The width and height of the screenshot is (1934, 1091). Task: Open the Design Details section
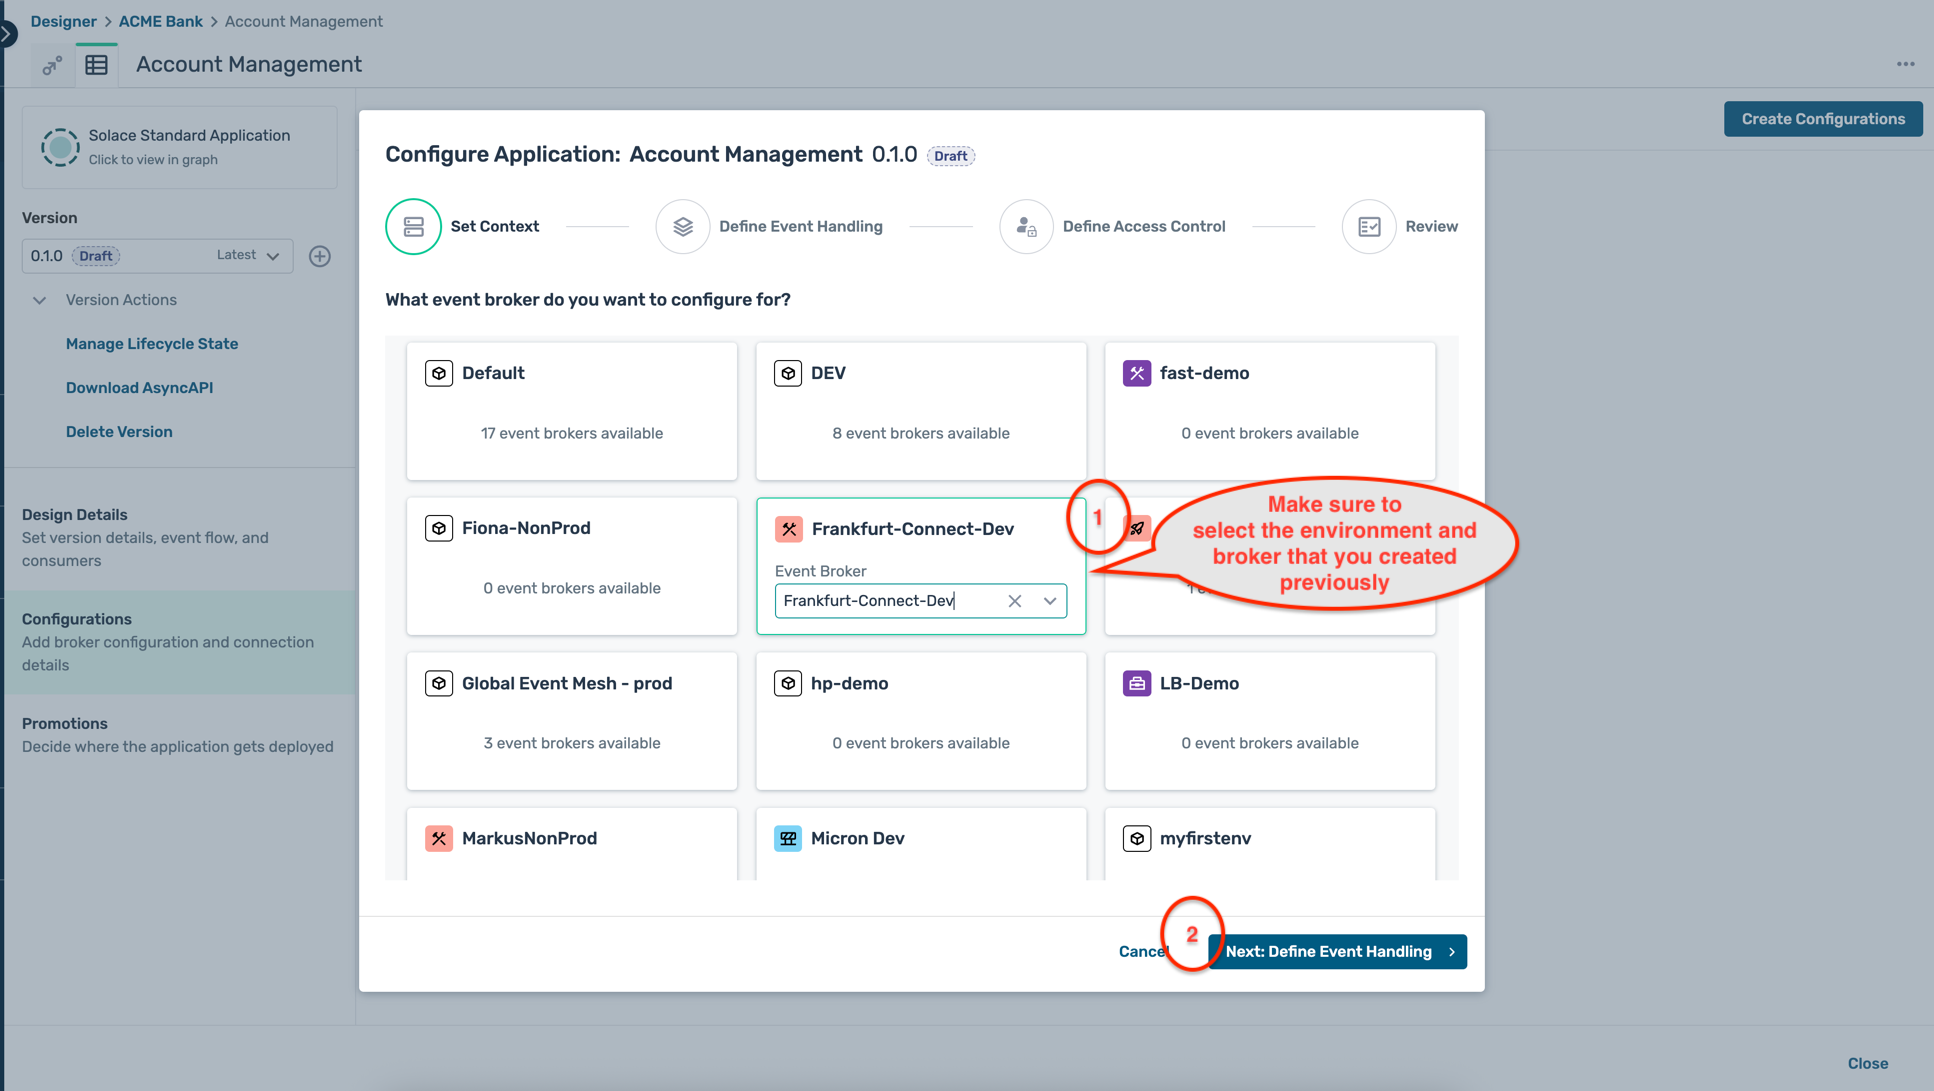[75, 515]
